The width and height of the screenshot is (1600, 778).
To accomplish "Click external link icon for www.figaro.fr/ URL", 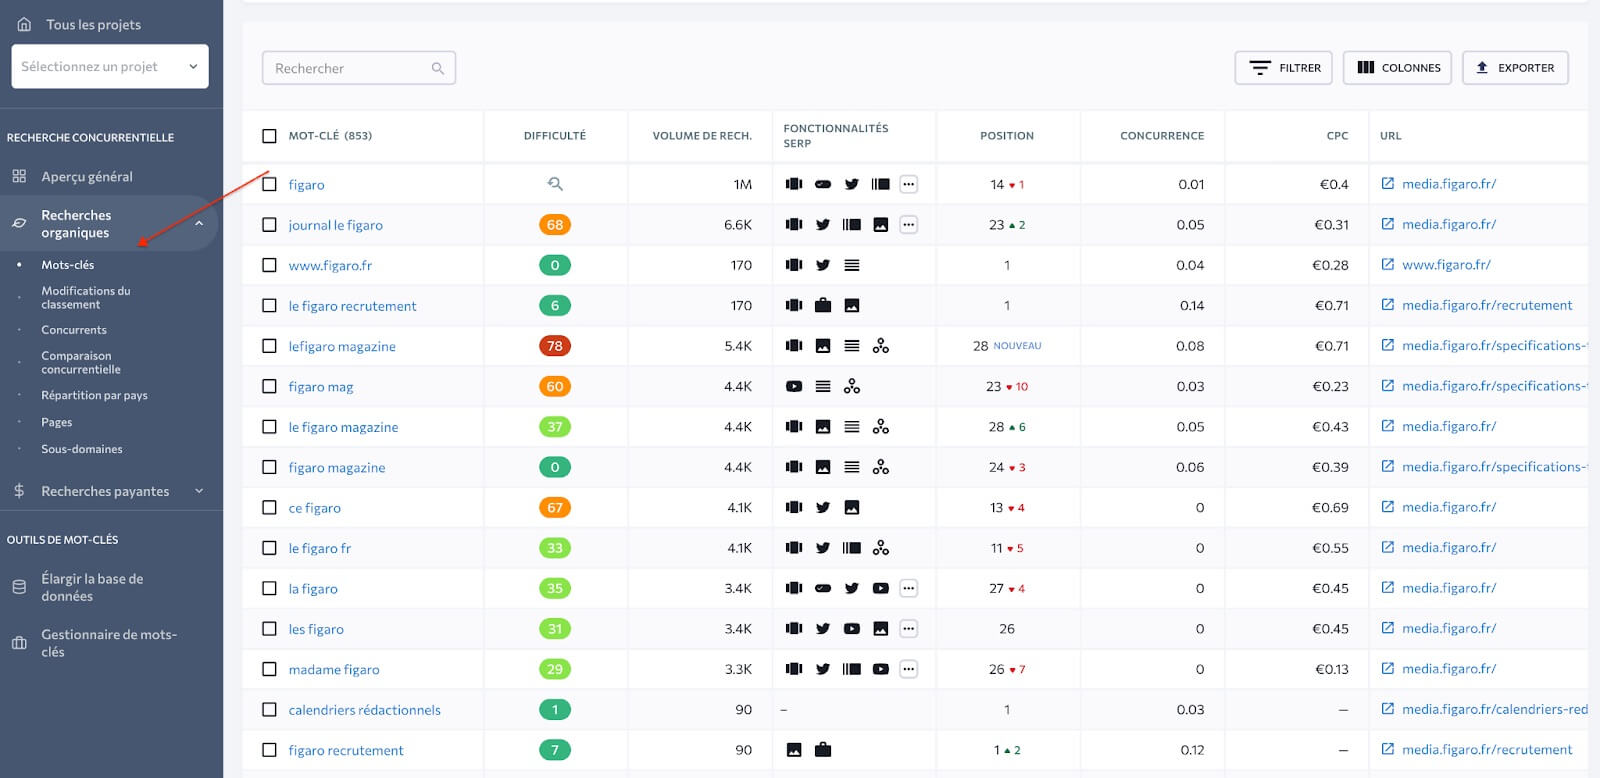I will point(1387,264).
